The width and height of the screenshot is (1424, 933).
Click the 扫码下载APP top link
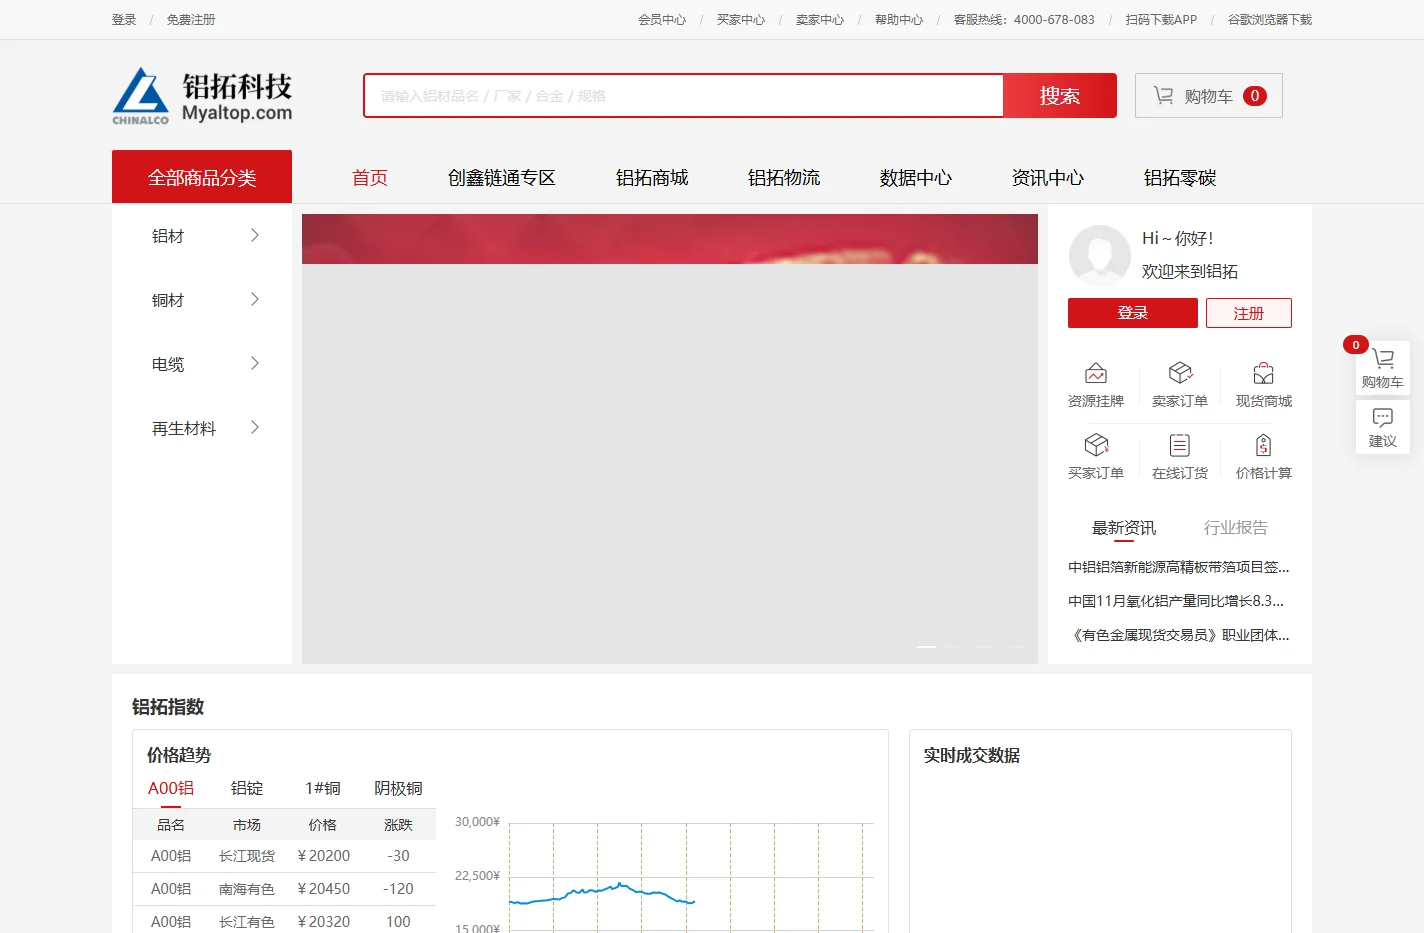[x=1161, y=20]
